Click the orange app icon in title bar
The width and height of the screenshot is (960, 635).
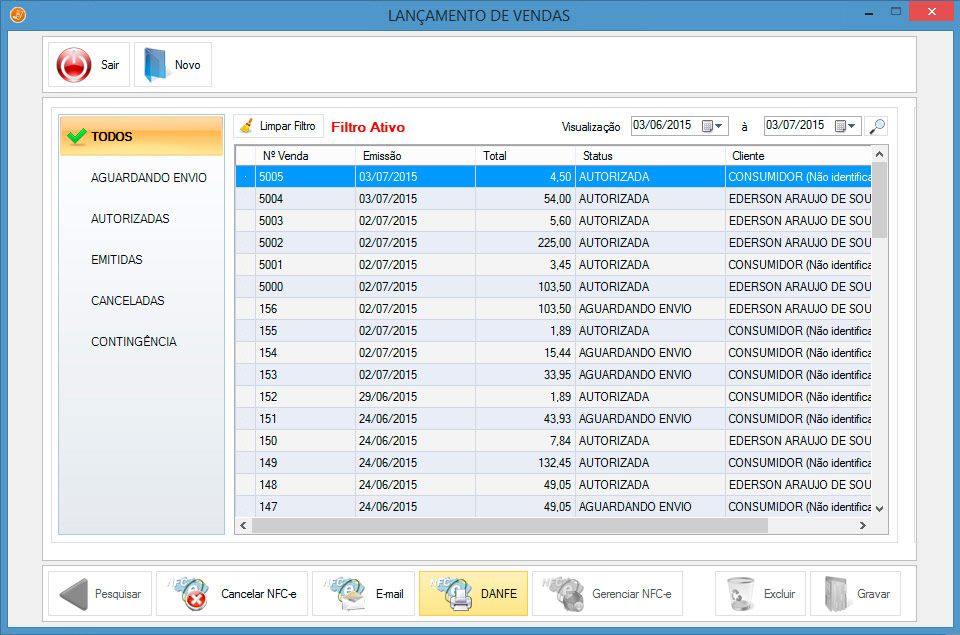18,14
